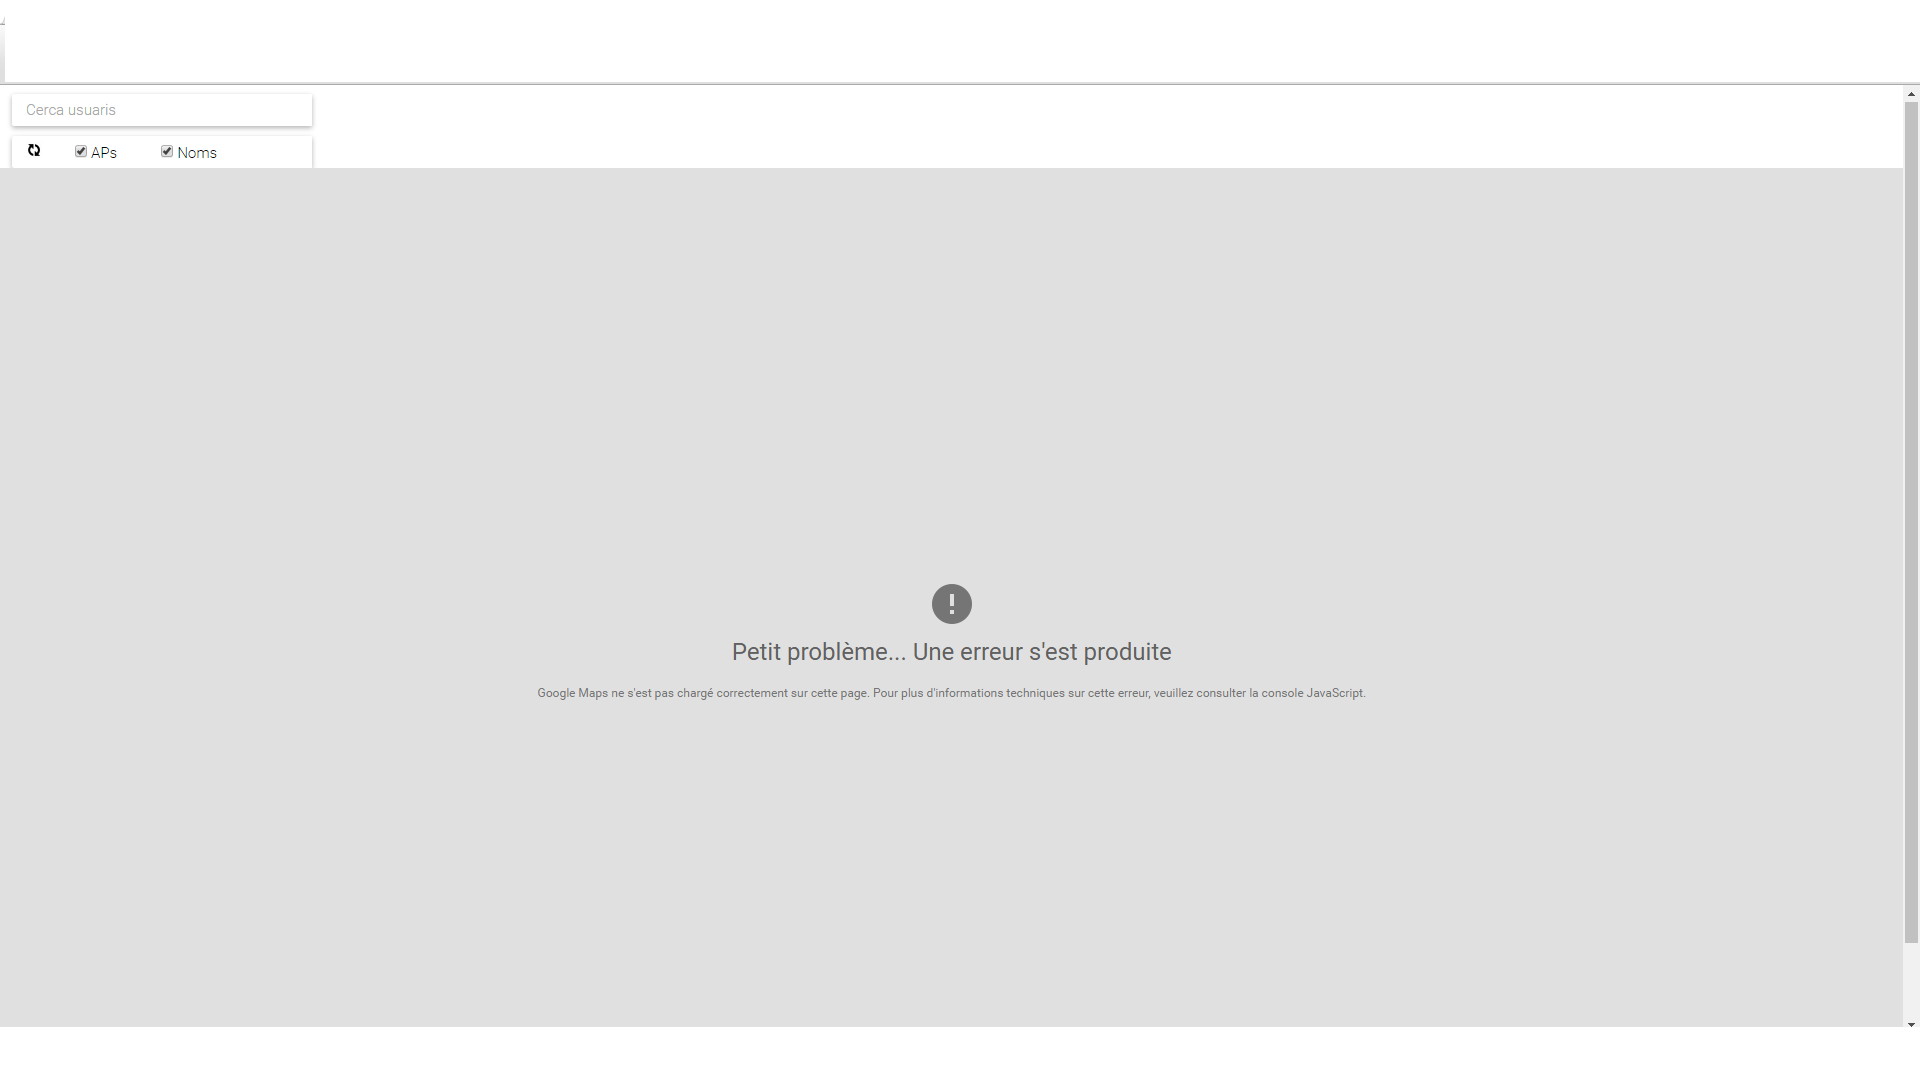
Task: Click the 'ne s'est pas chargé correctement' text
Action: coord(699,693)
